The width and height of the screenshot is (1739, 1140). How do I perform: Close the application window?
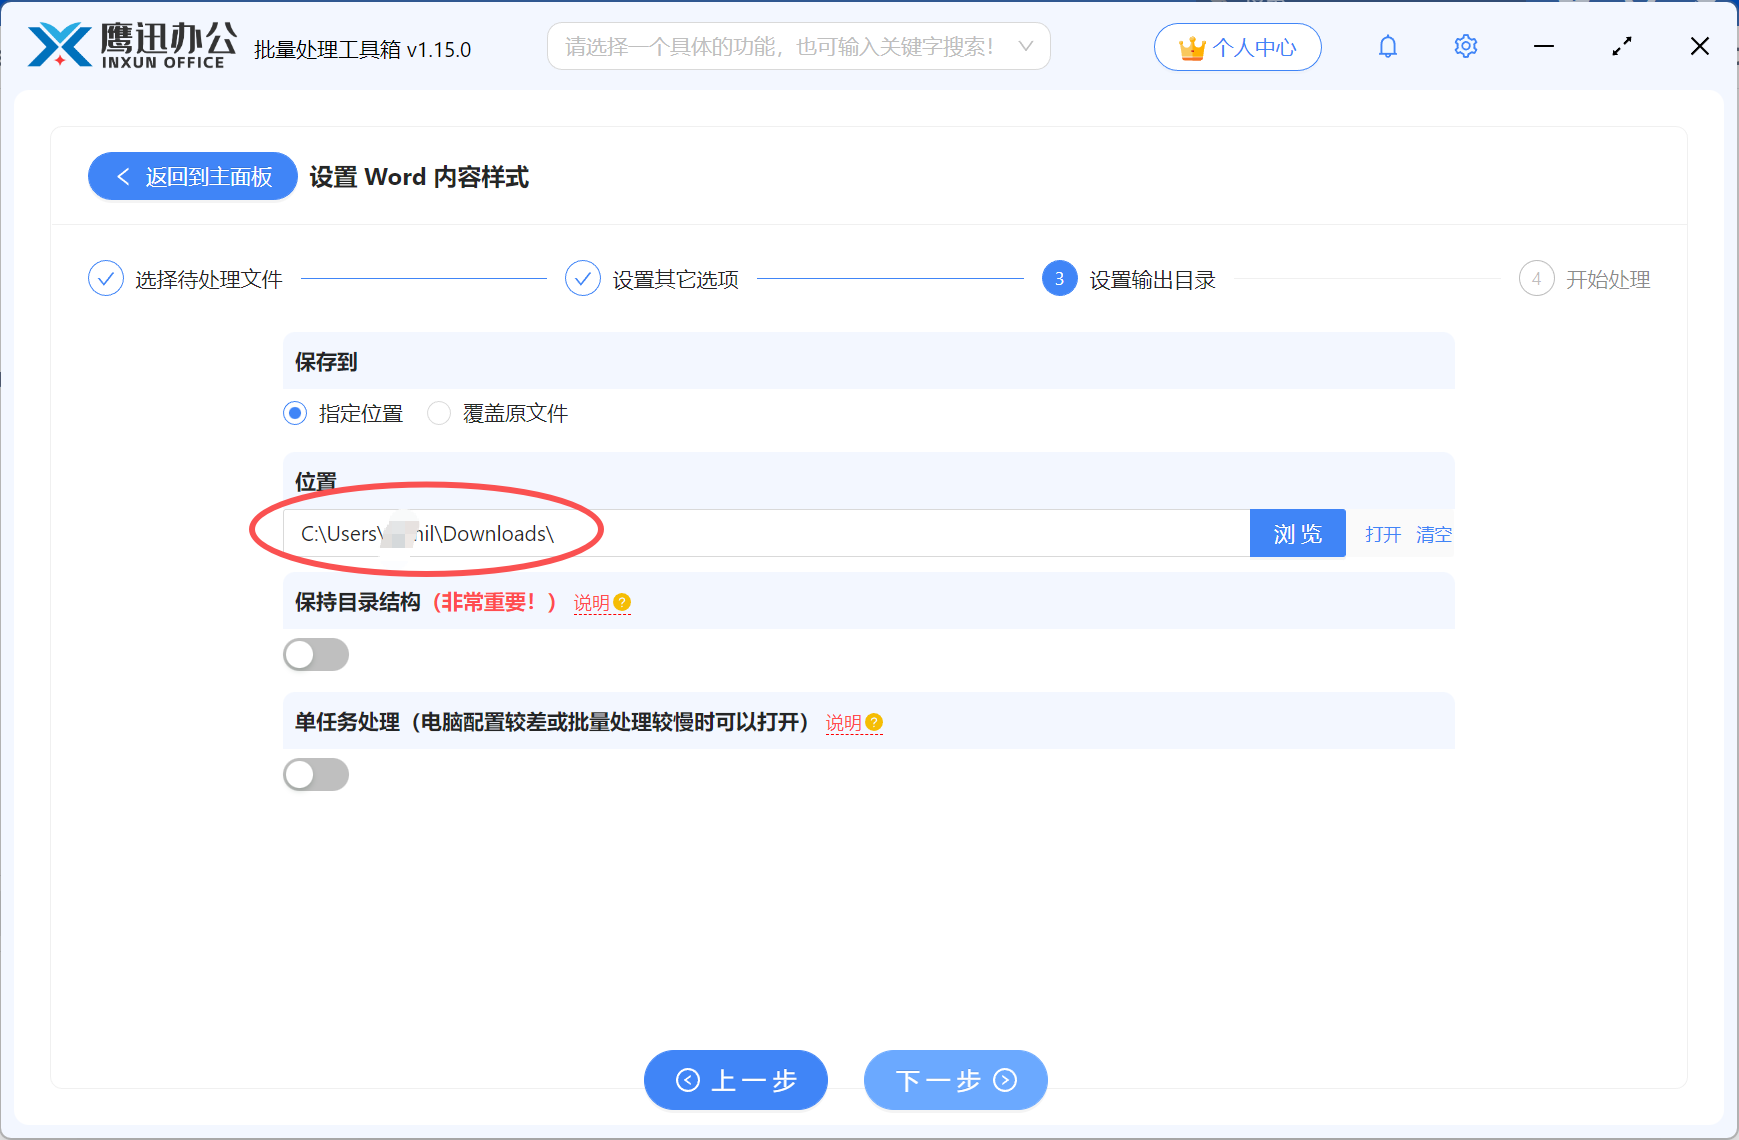coord(1700,46)
